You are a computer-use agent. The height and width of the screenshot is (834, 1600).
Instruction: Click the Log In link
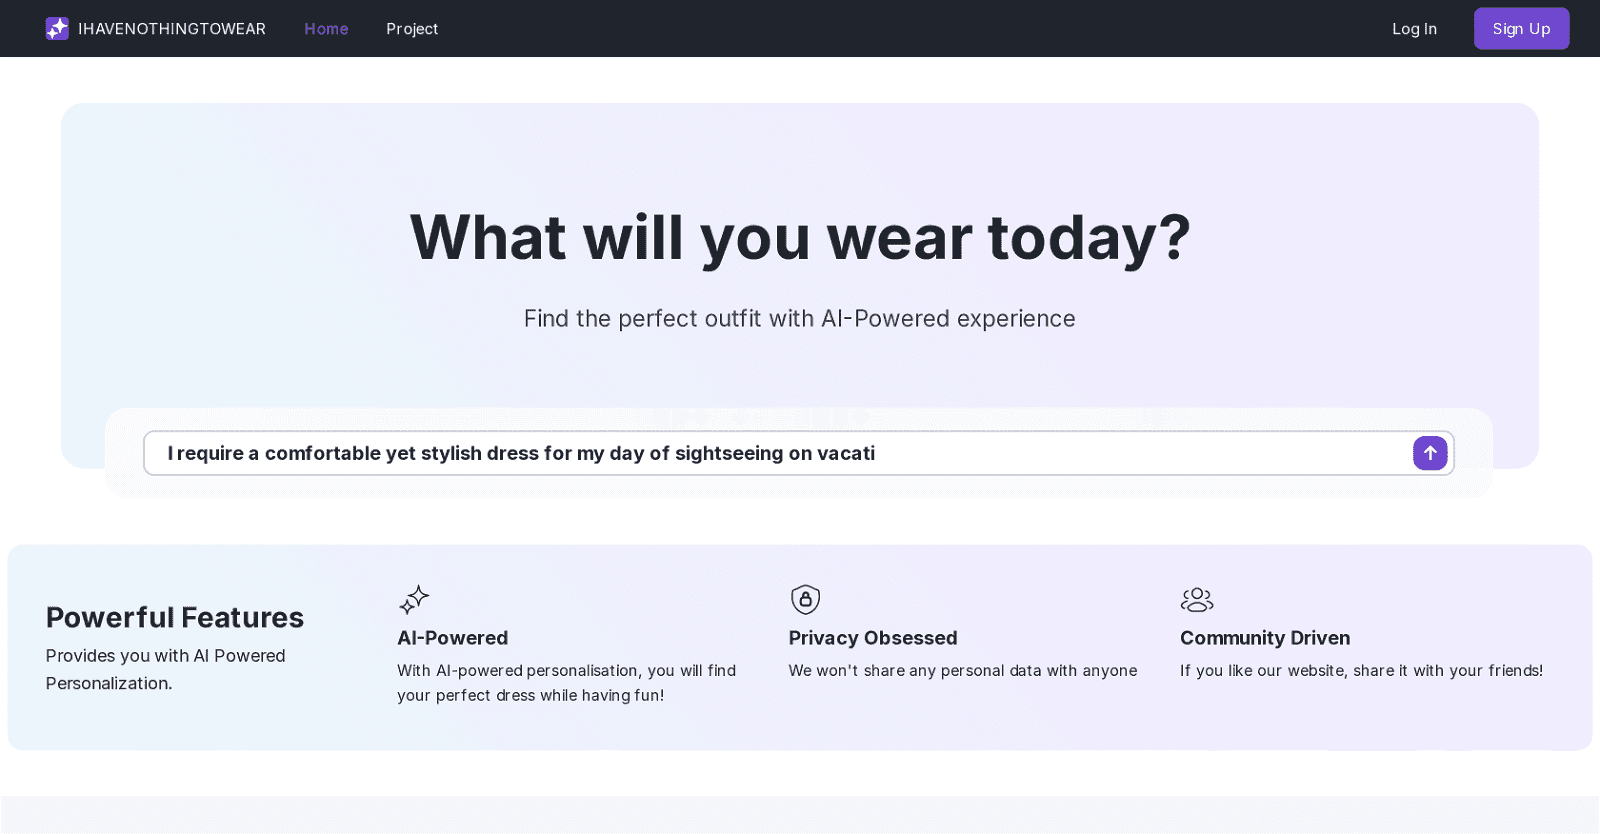coord(1414,29)
